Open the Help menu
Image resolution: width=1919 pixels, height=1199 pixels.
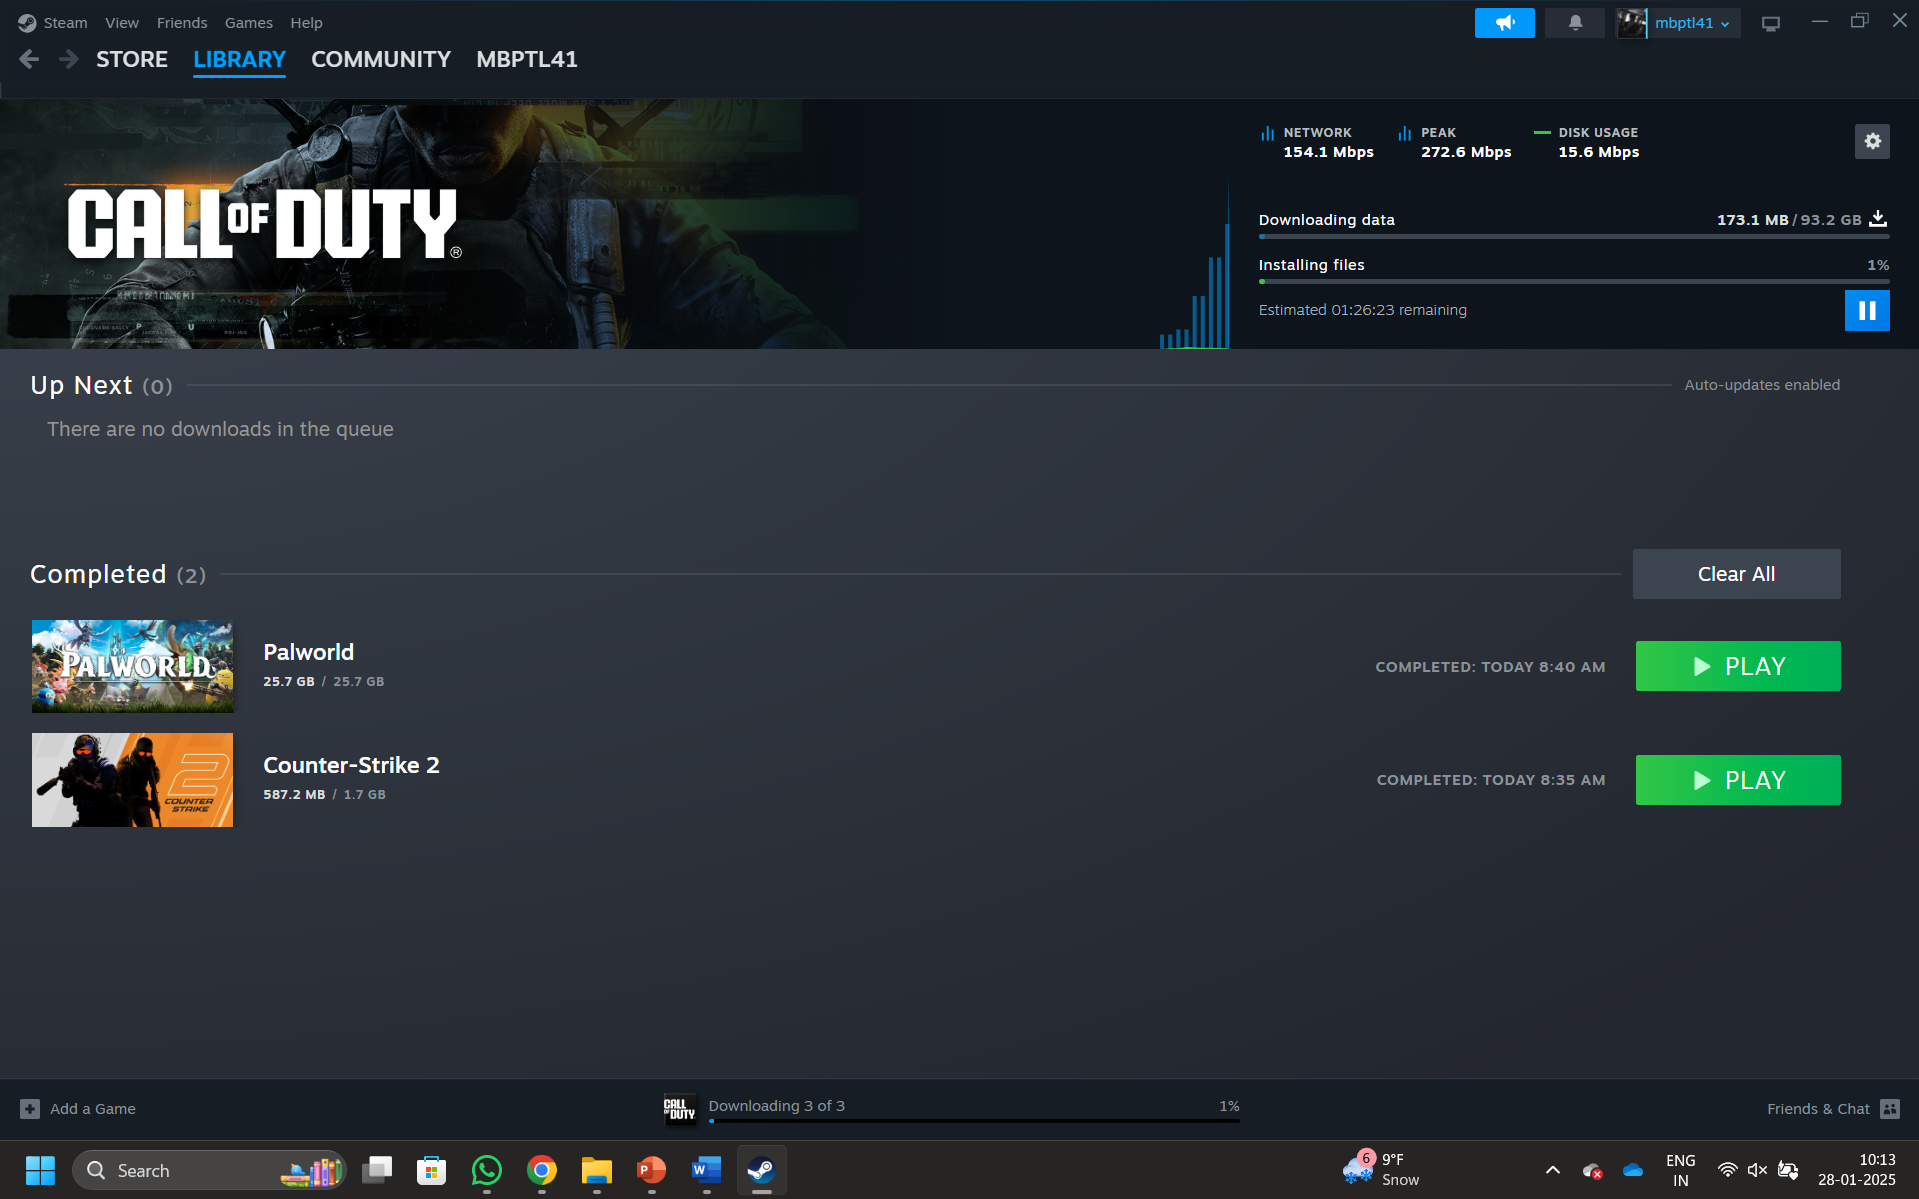[x=306, y=23]
